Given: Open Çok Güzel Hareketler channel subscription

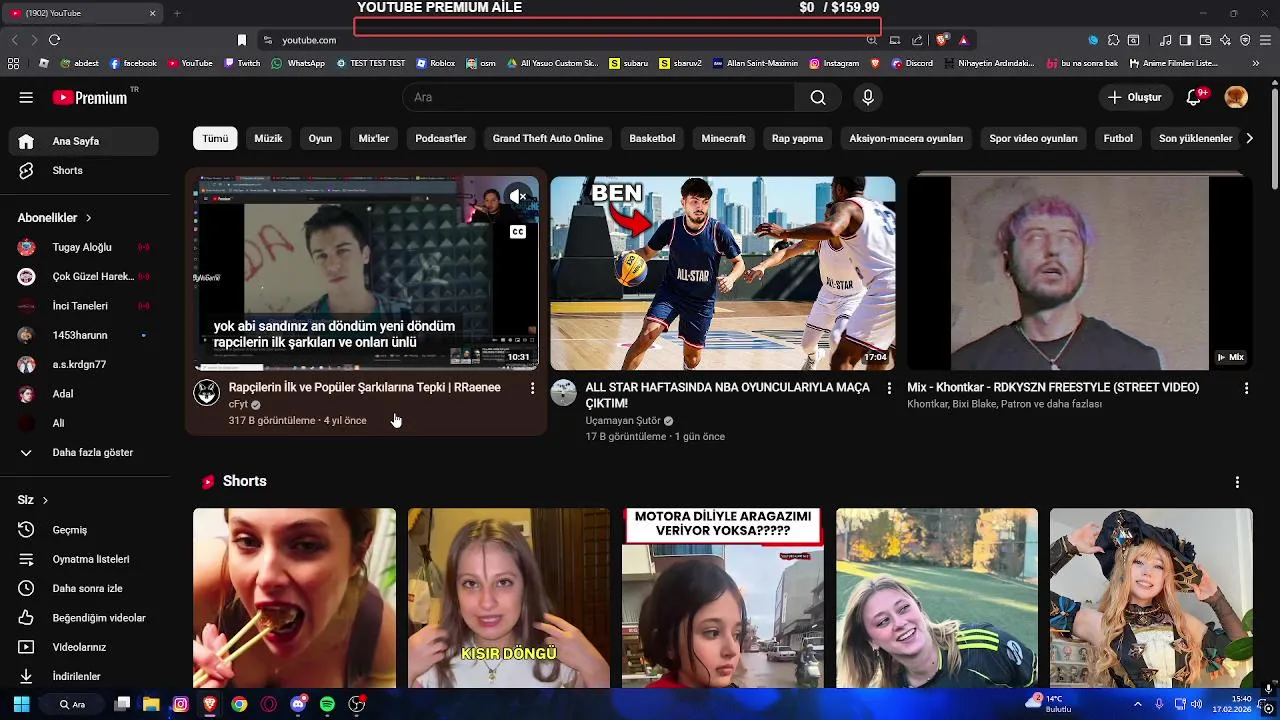Looking at the screenshot, I should (84, 276).
